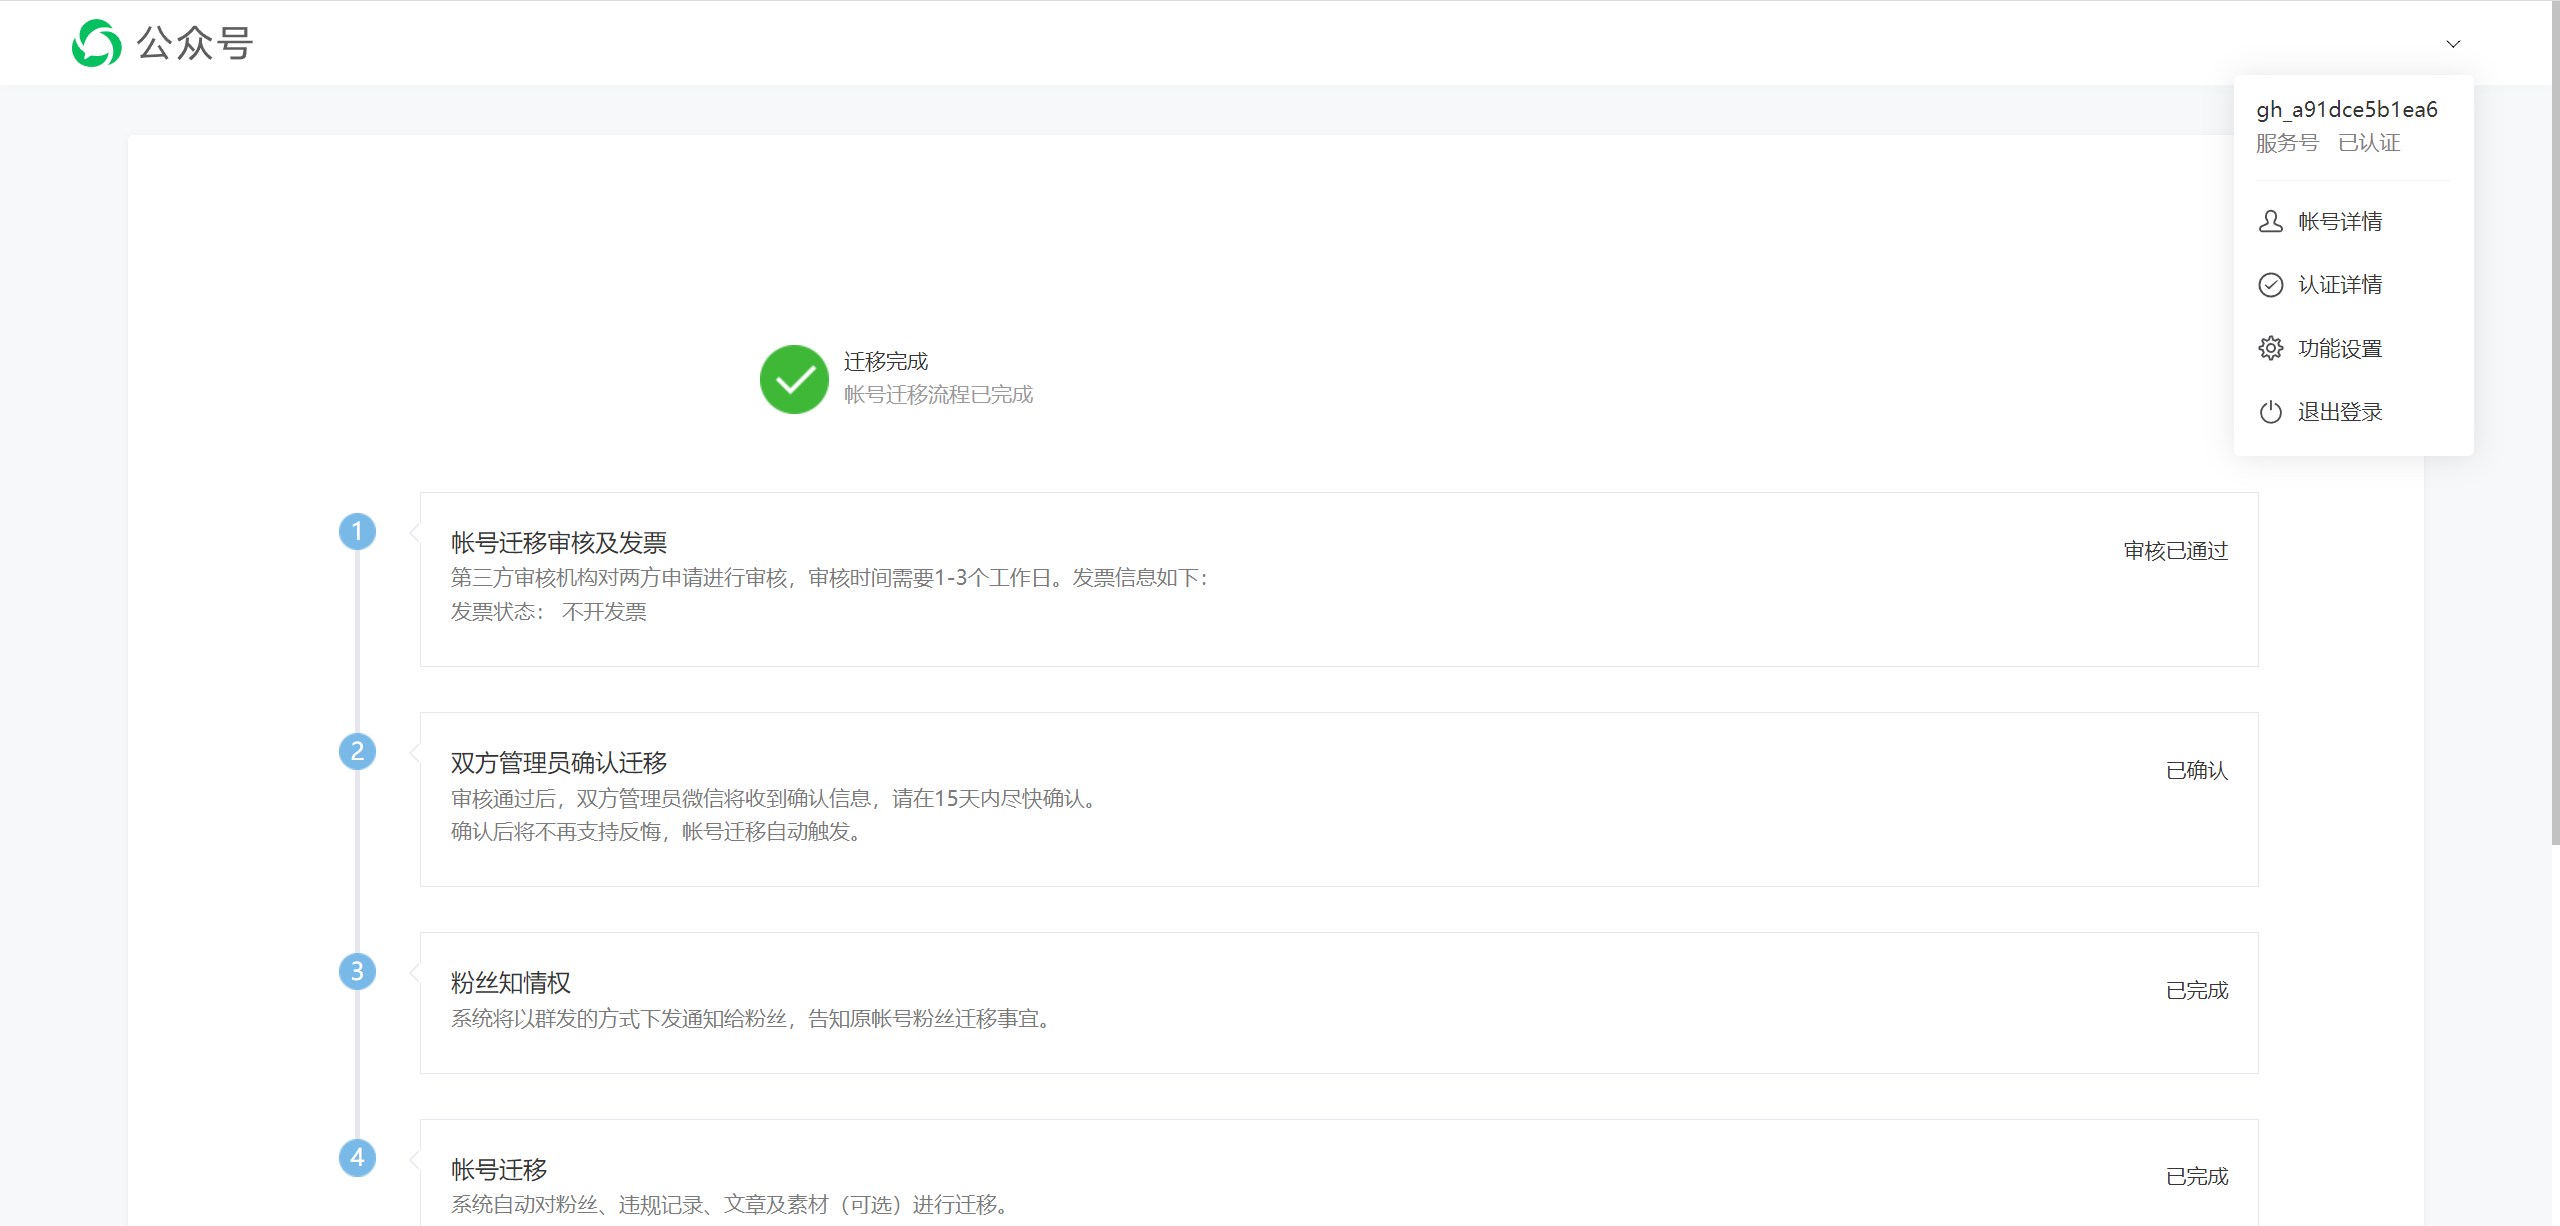This screenshot has height=1226, width=2560.
Task: Click the 已确认 status label
Action: tap(2196, 771)
